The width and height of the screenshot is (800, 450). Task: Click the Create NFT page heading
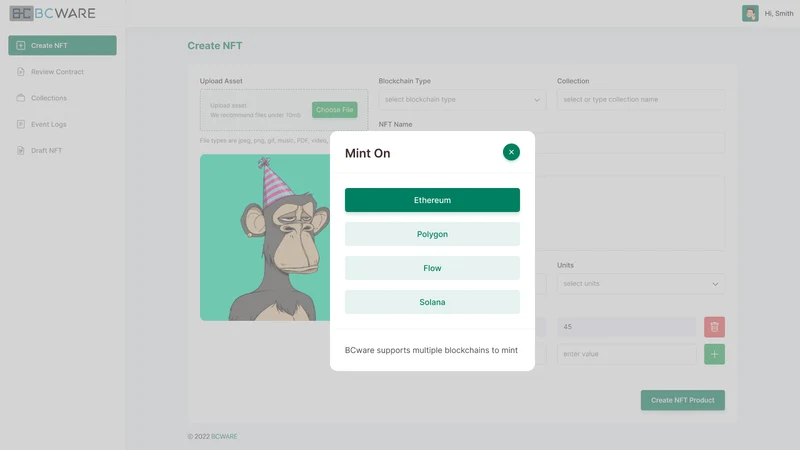pos(215,46)
